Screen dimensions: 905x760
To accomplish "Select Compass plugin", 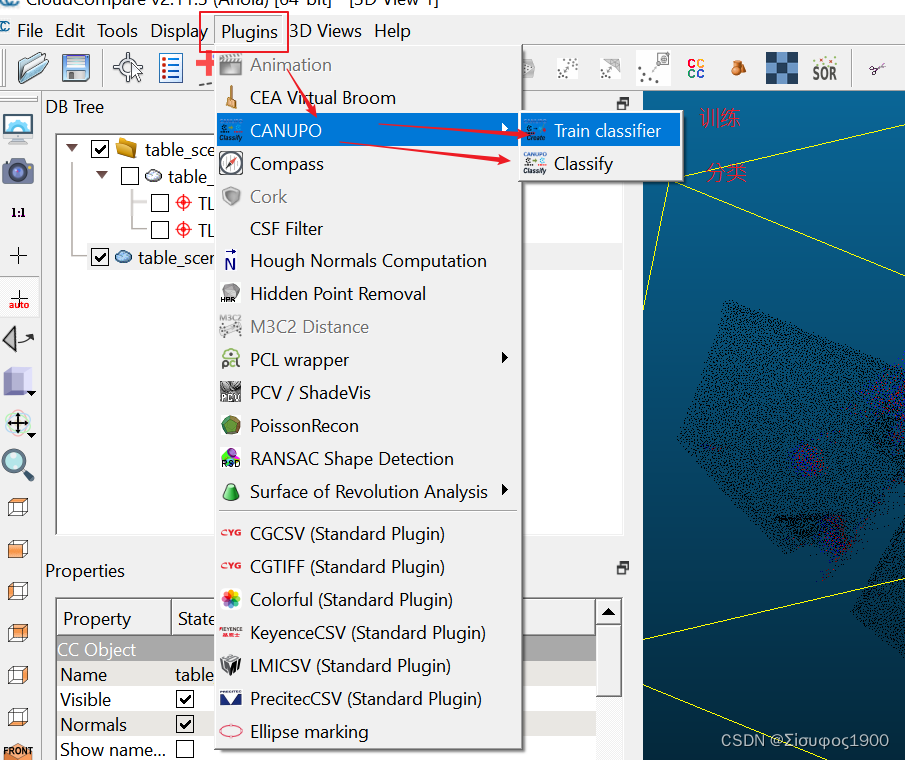I will coord(369,164).
